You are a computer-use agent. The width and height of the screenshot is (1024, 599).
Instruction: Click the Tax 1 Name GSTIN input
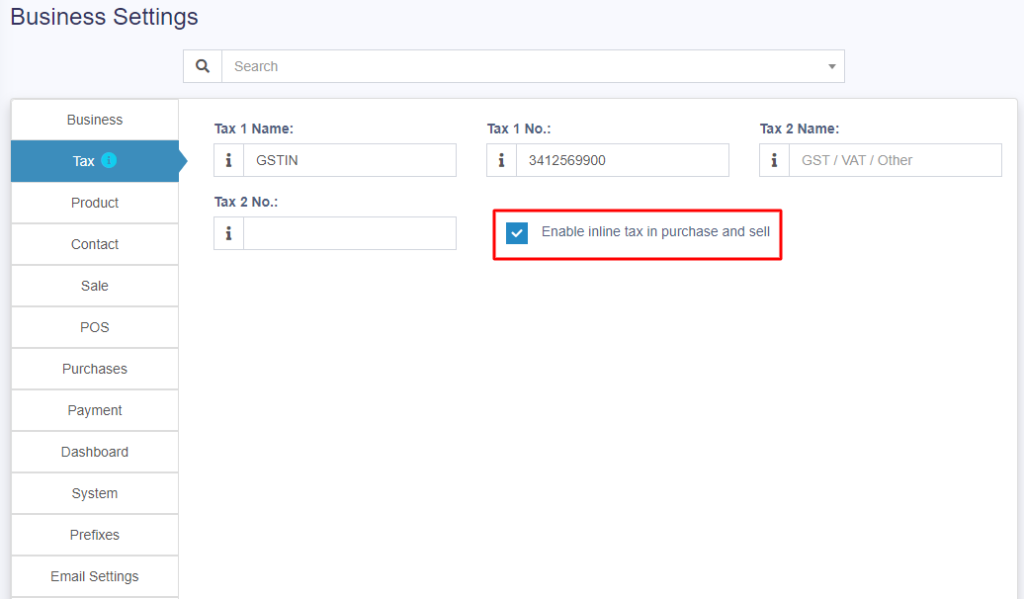point(350,160)
